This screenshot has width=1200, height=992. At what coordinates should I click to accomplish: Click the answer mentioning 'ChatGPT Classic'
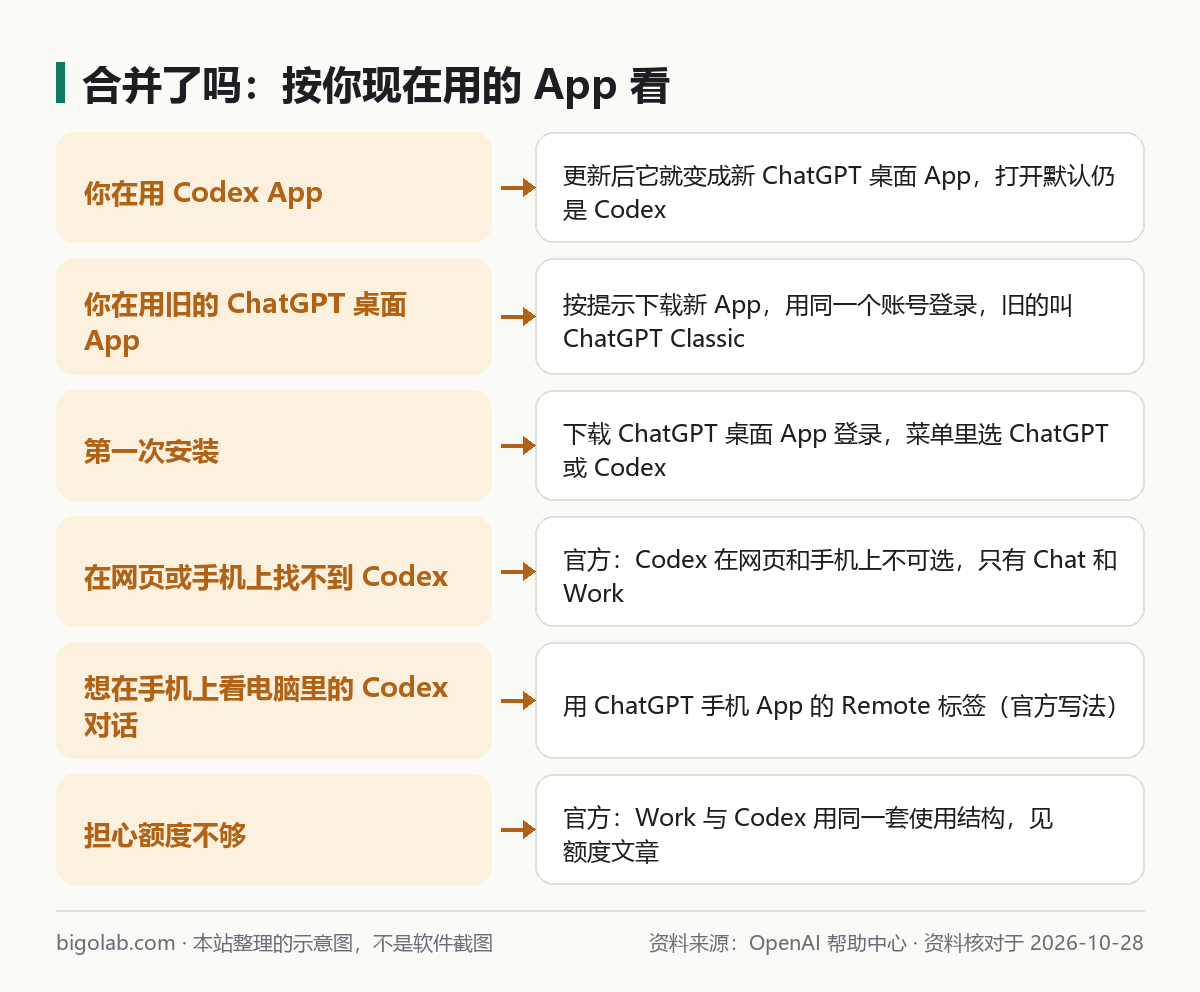(840, 316)
